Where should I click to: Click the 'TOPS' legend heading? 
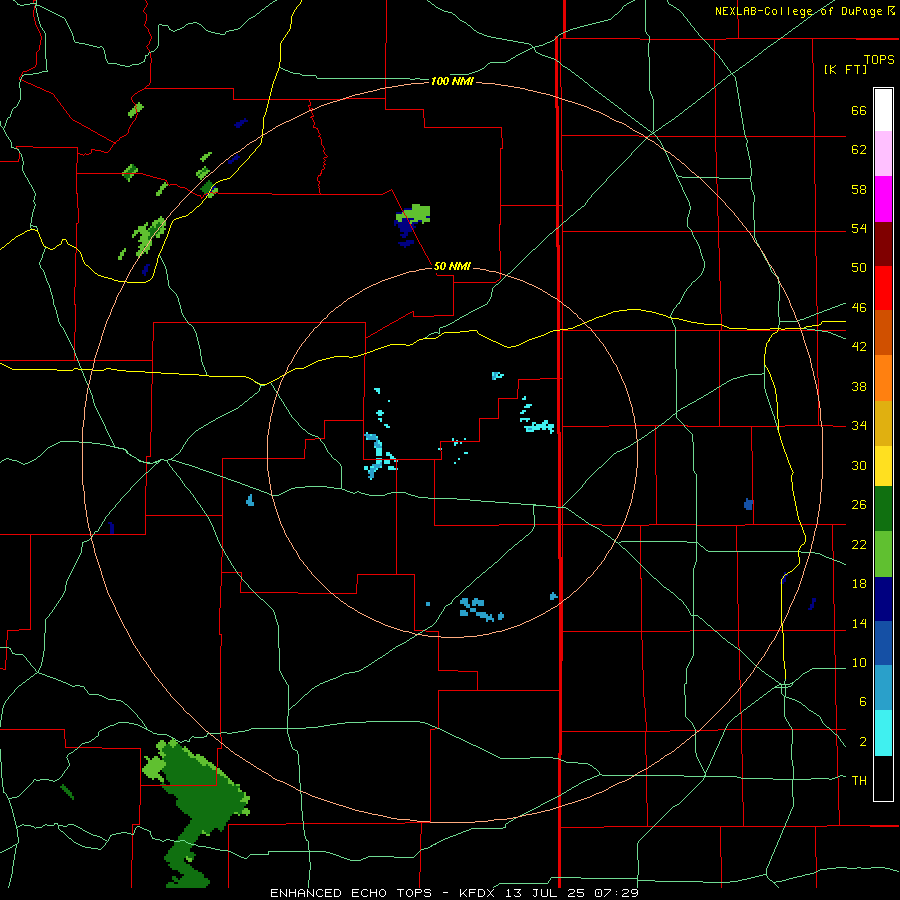[879, 59]
